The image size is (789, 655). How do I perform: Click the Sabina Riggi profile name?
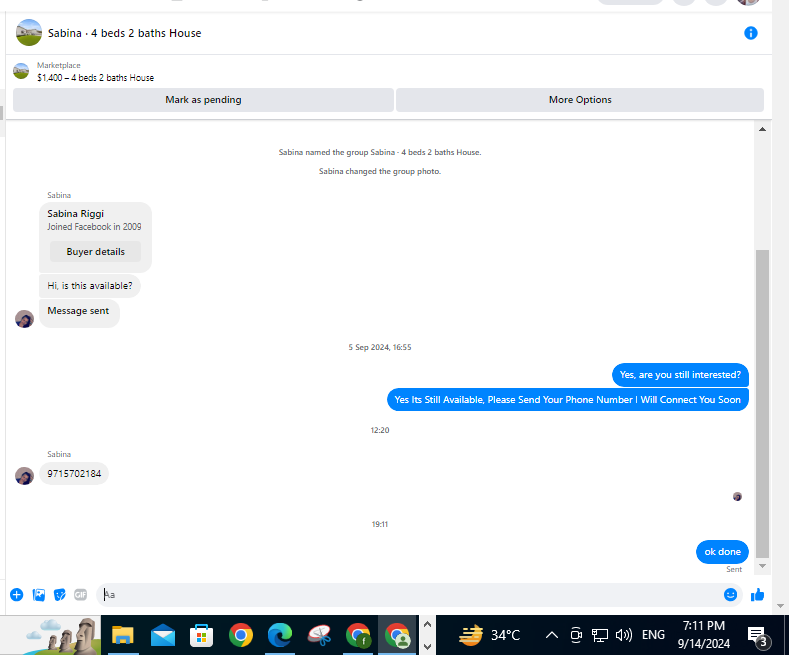(75, 213)
